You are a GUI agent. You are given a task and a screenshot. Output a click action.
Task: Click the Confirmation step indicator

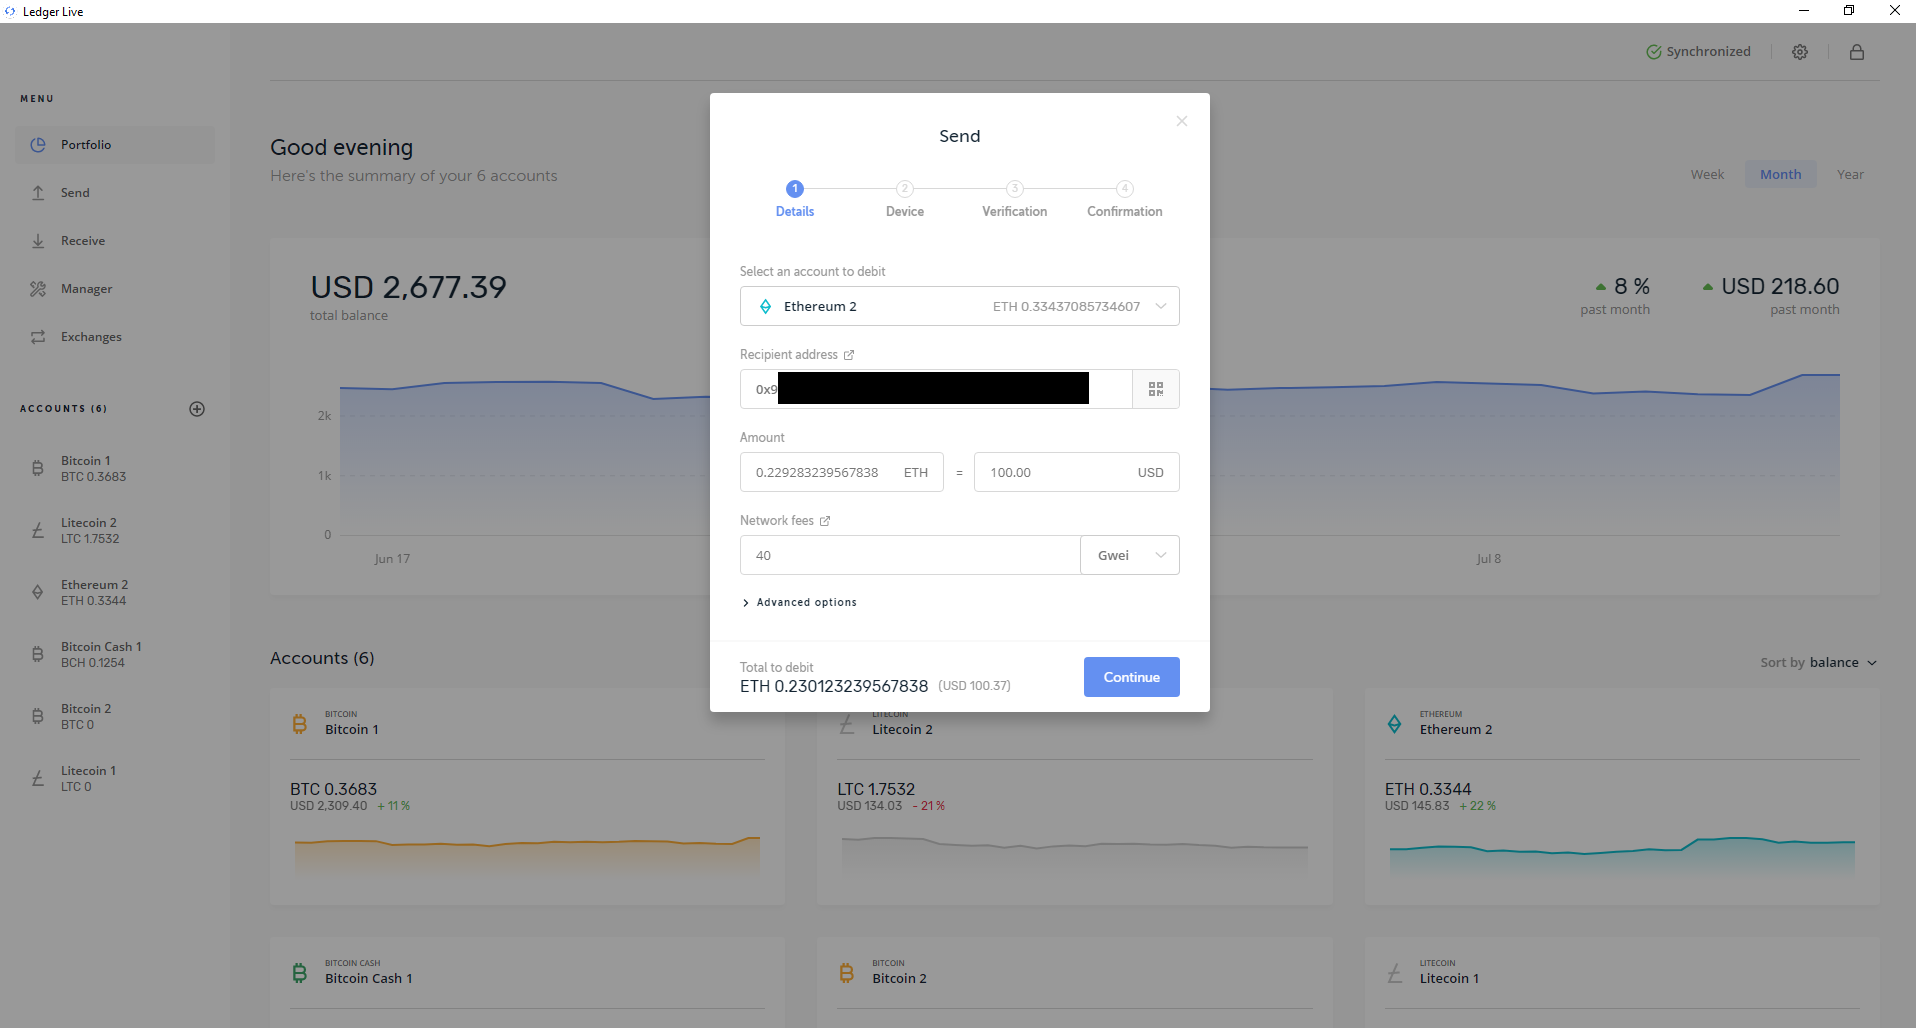coord(1125,199)
